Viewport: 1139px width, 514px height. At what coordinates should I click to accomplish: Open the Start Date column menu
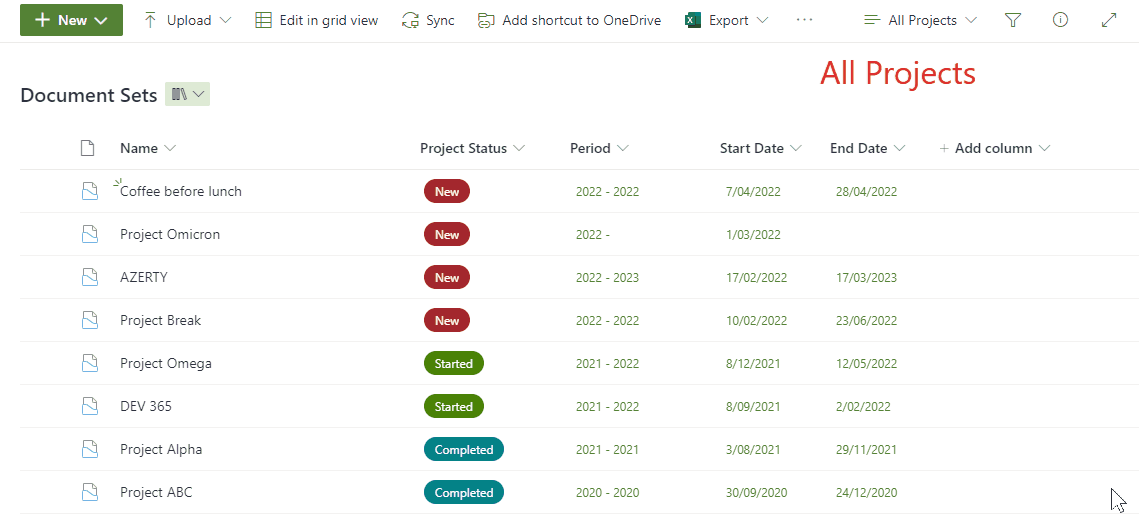point(761,148)
